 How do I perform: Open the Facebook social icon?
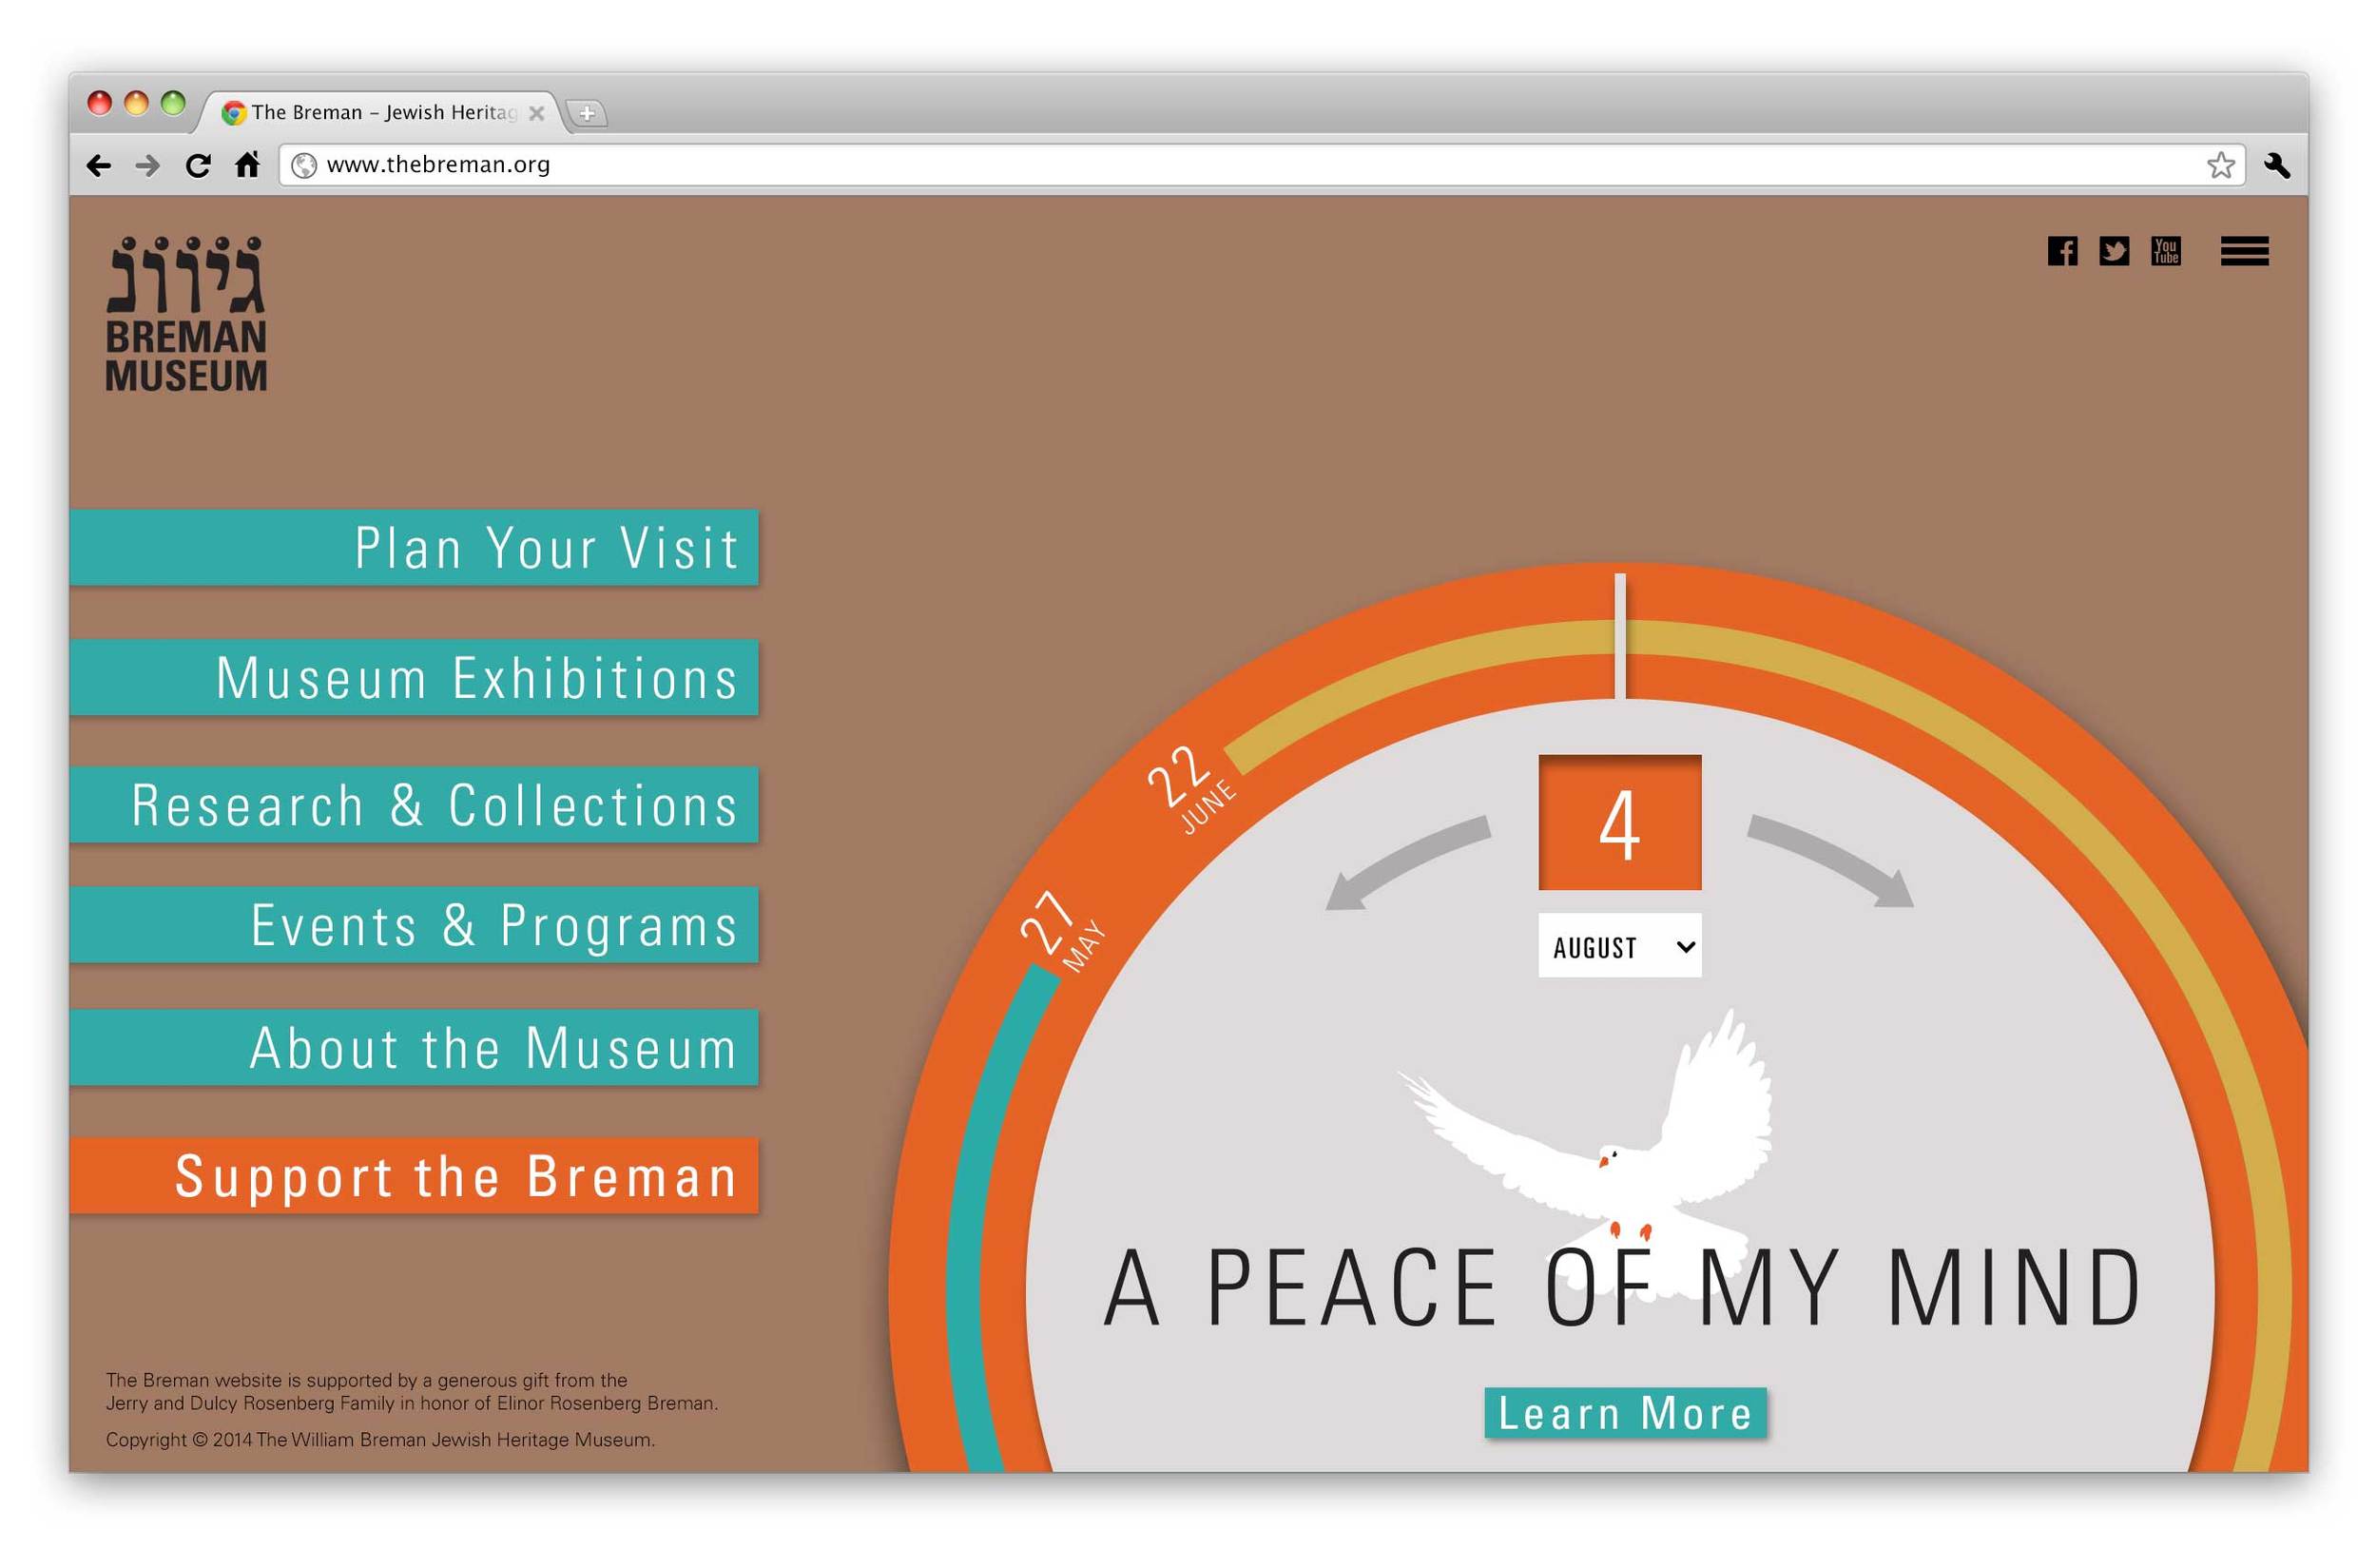pos(2060,251)
